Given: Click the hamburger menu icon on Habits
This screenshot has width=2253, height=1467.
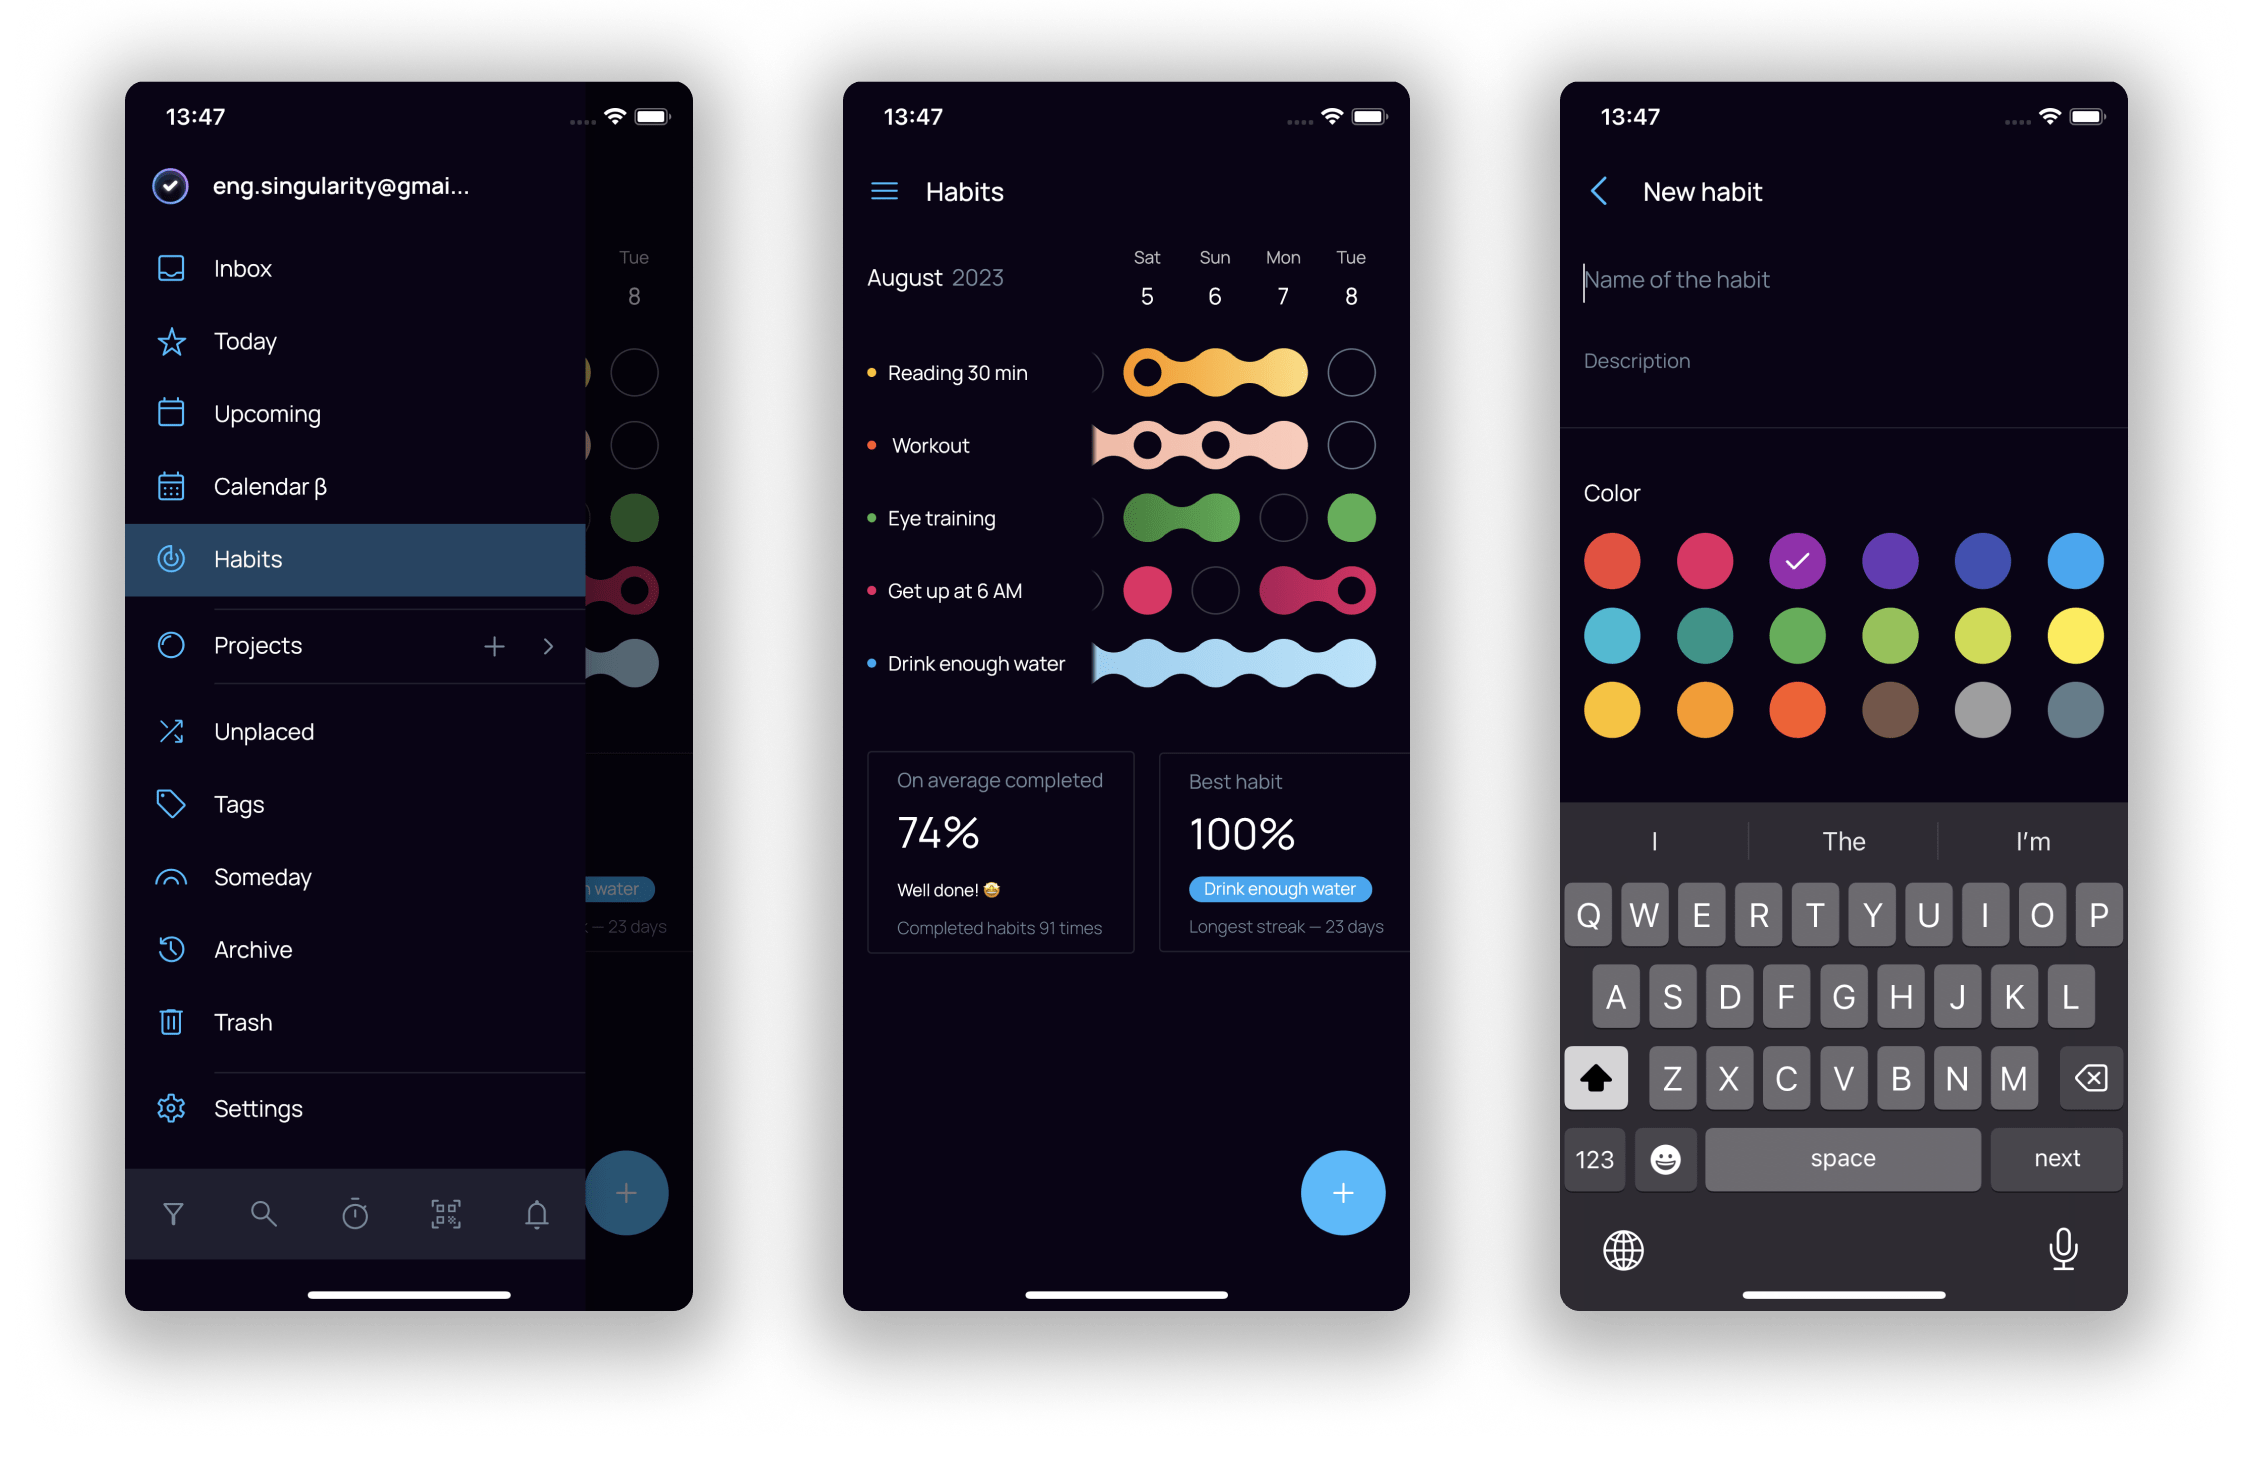Looking at the screenshot, I should coord(880,192).
